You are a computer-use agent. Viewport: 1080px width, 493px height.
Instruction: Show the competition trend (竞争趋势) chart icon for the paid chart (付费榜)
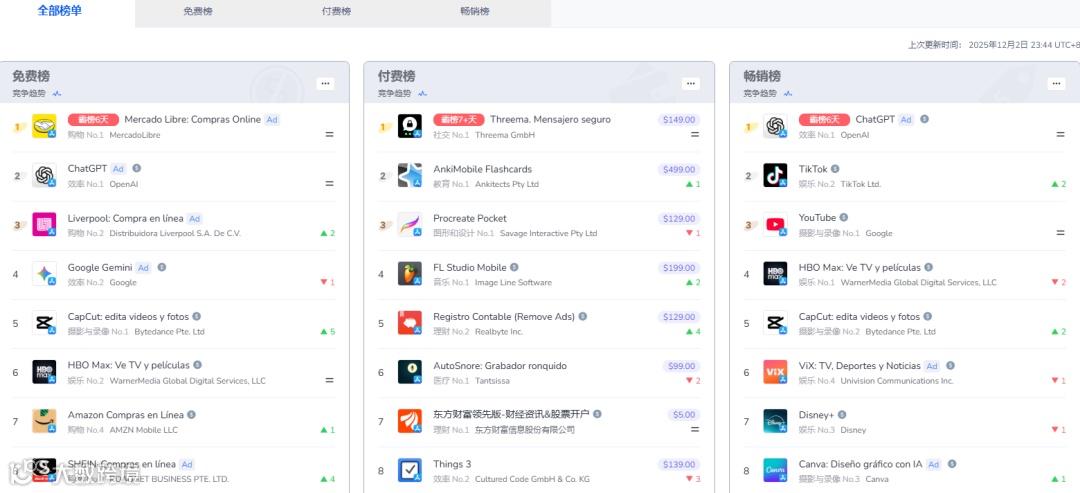tap(423, 94)
